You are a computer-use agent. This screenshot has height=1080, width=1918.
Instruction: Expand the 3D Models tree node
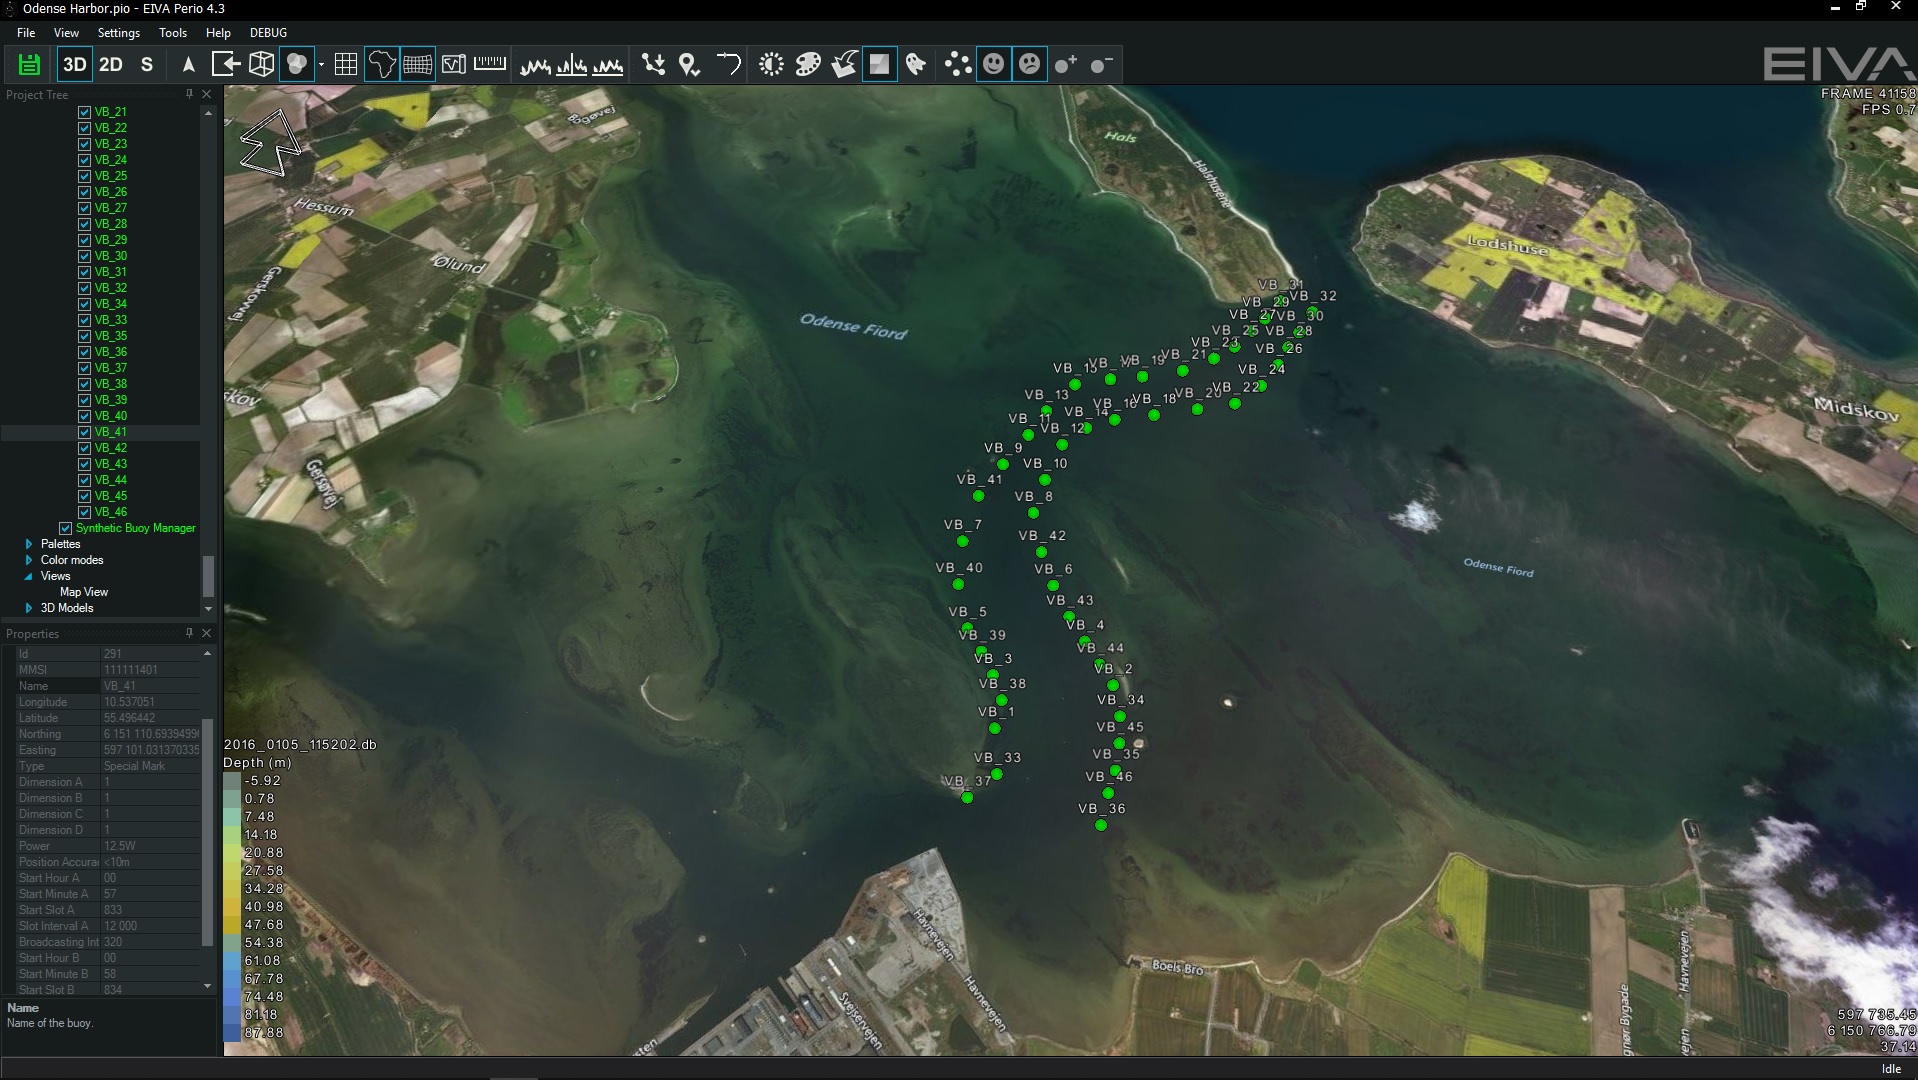pos(29,608)
